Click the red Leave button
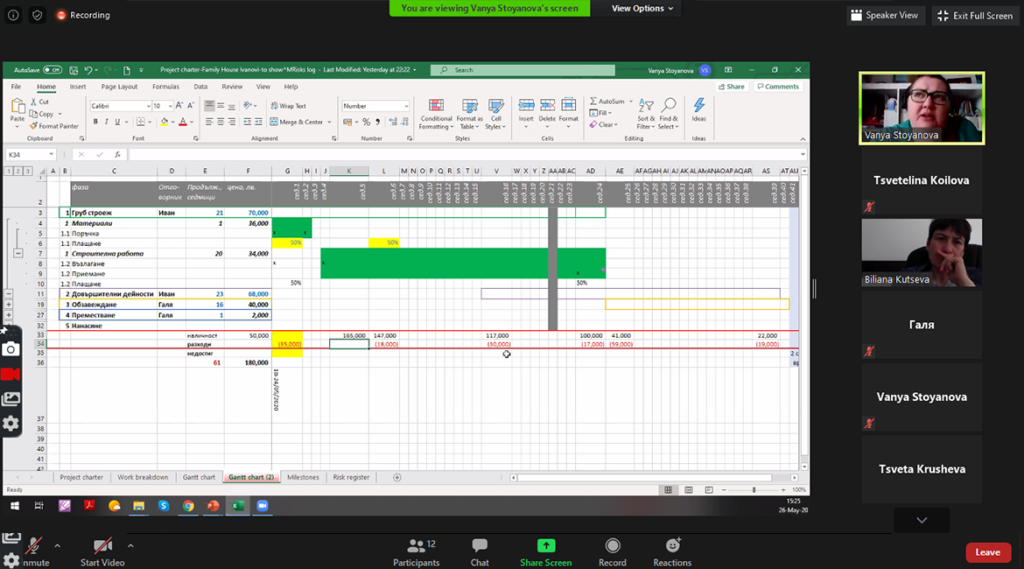The image size is (1024, 569). tap(987, 552)
